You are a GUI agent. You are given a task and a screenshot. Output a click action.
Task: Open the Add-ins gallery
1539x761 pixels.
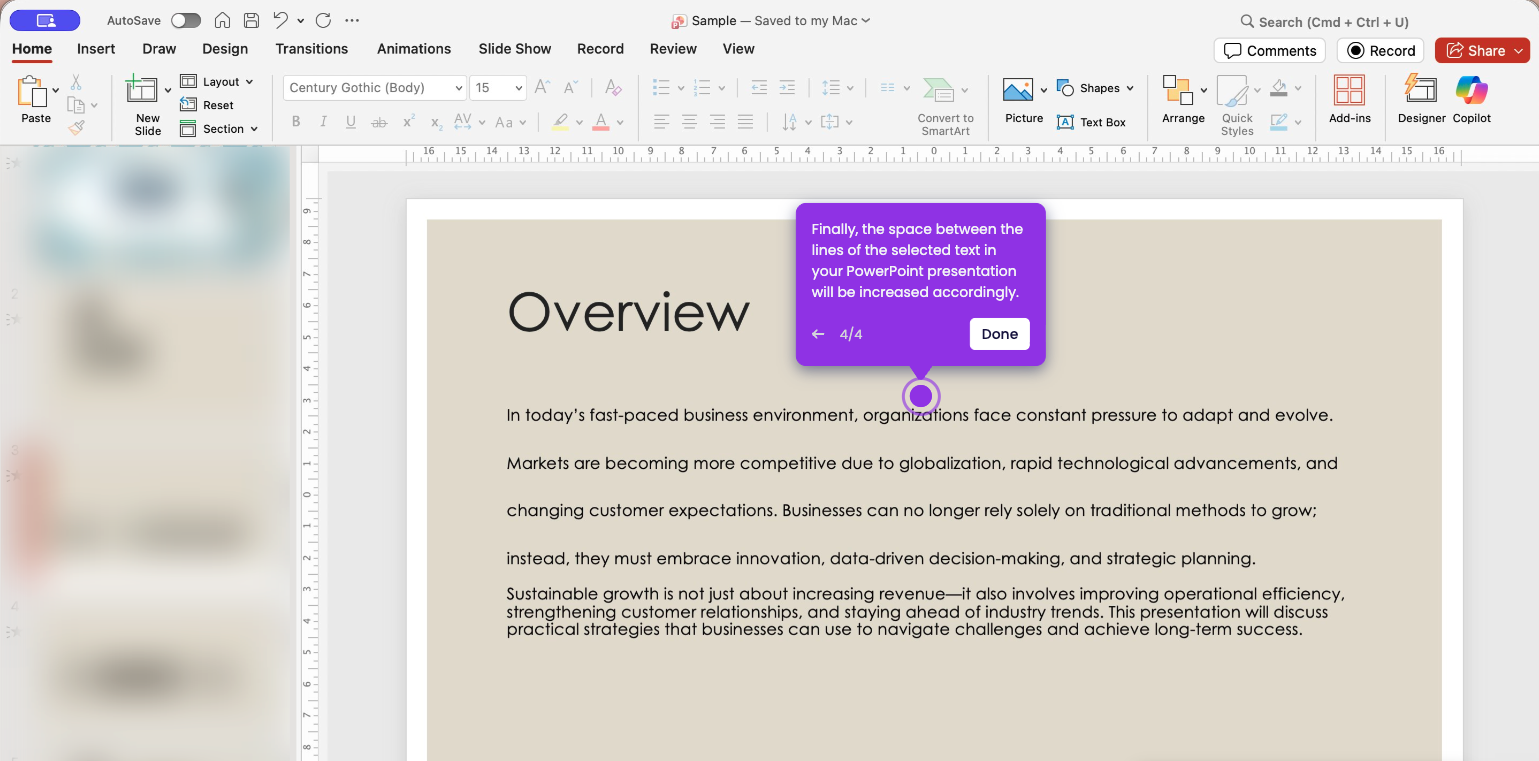coord(1349,100)
